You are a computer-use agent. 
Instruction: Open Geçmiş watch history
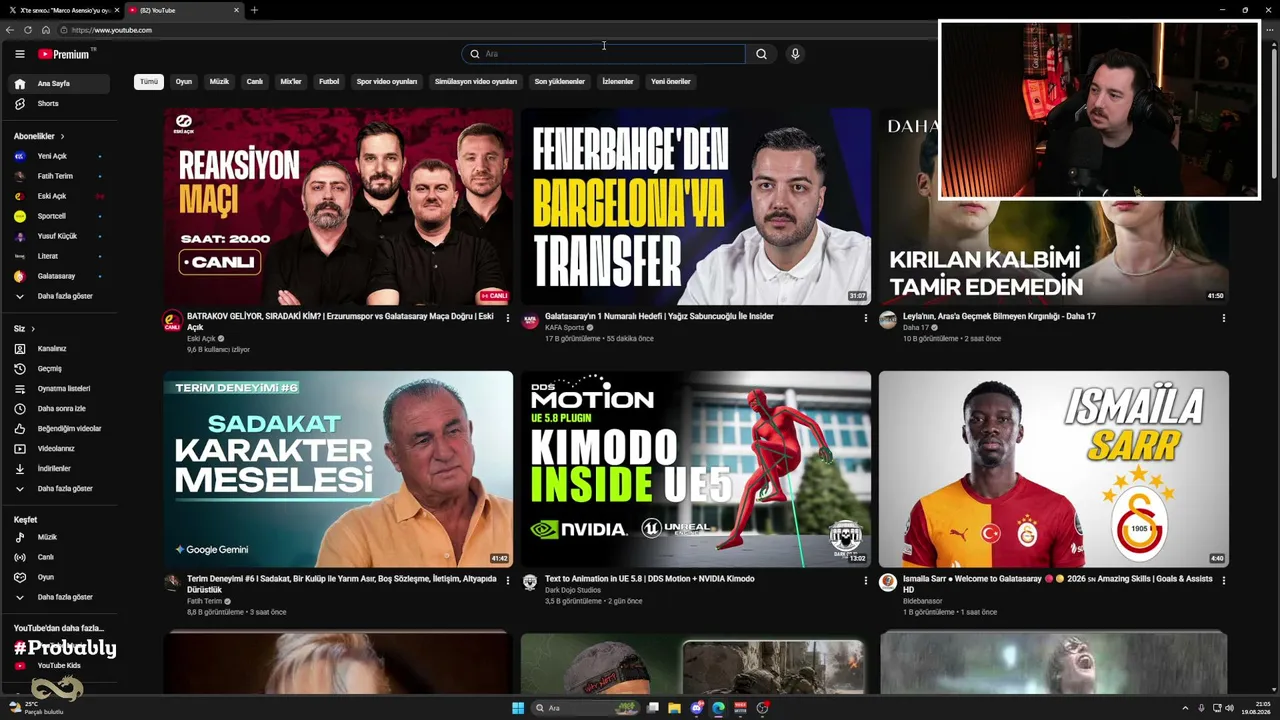[x=60, y=369]
